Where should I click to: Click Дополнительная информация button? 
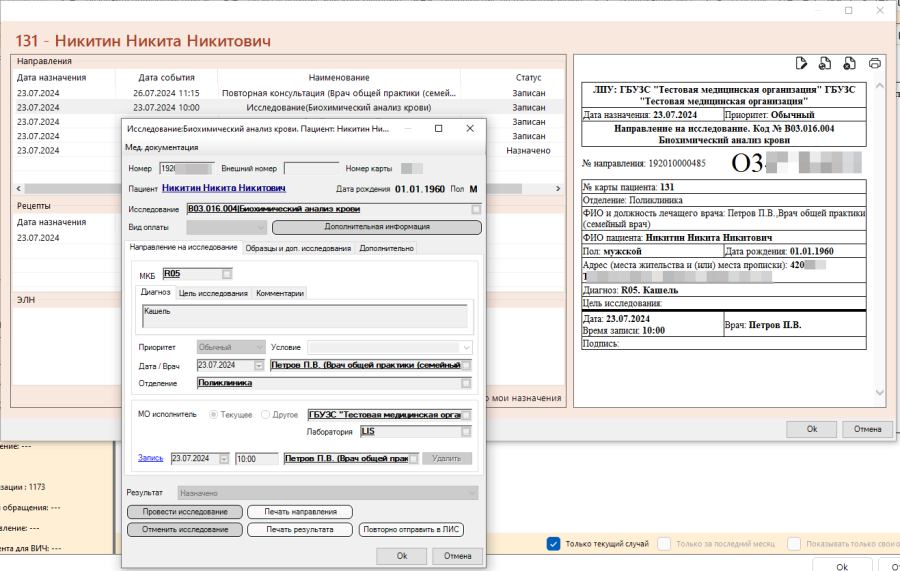377,227
